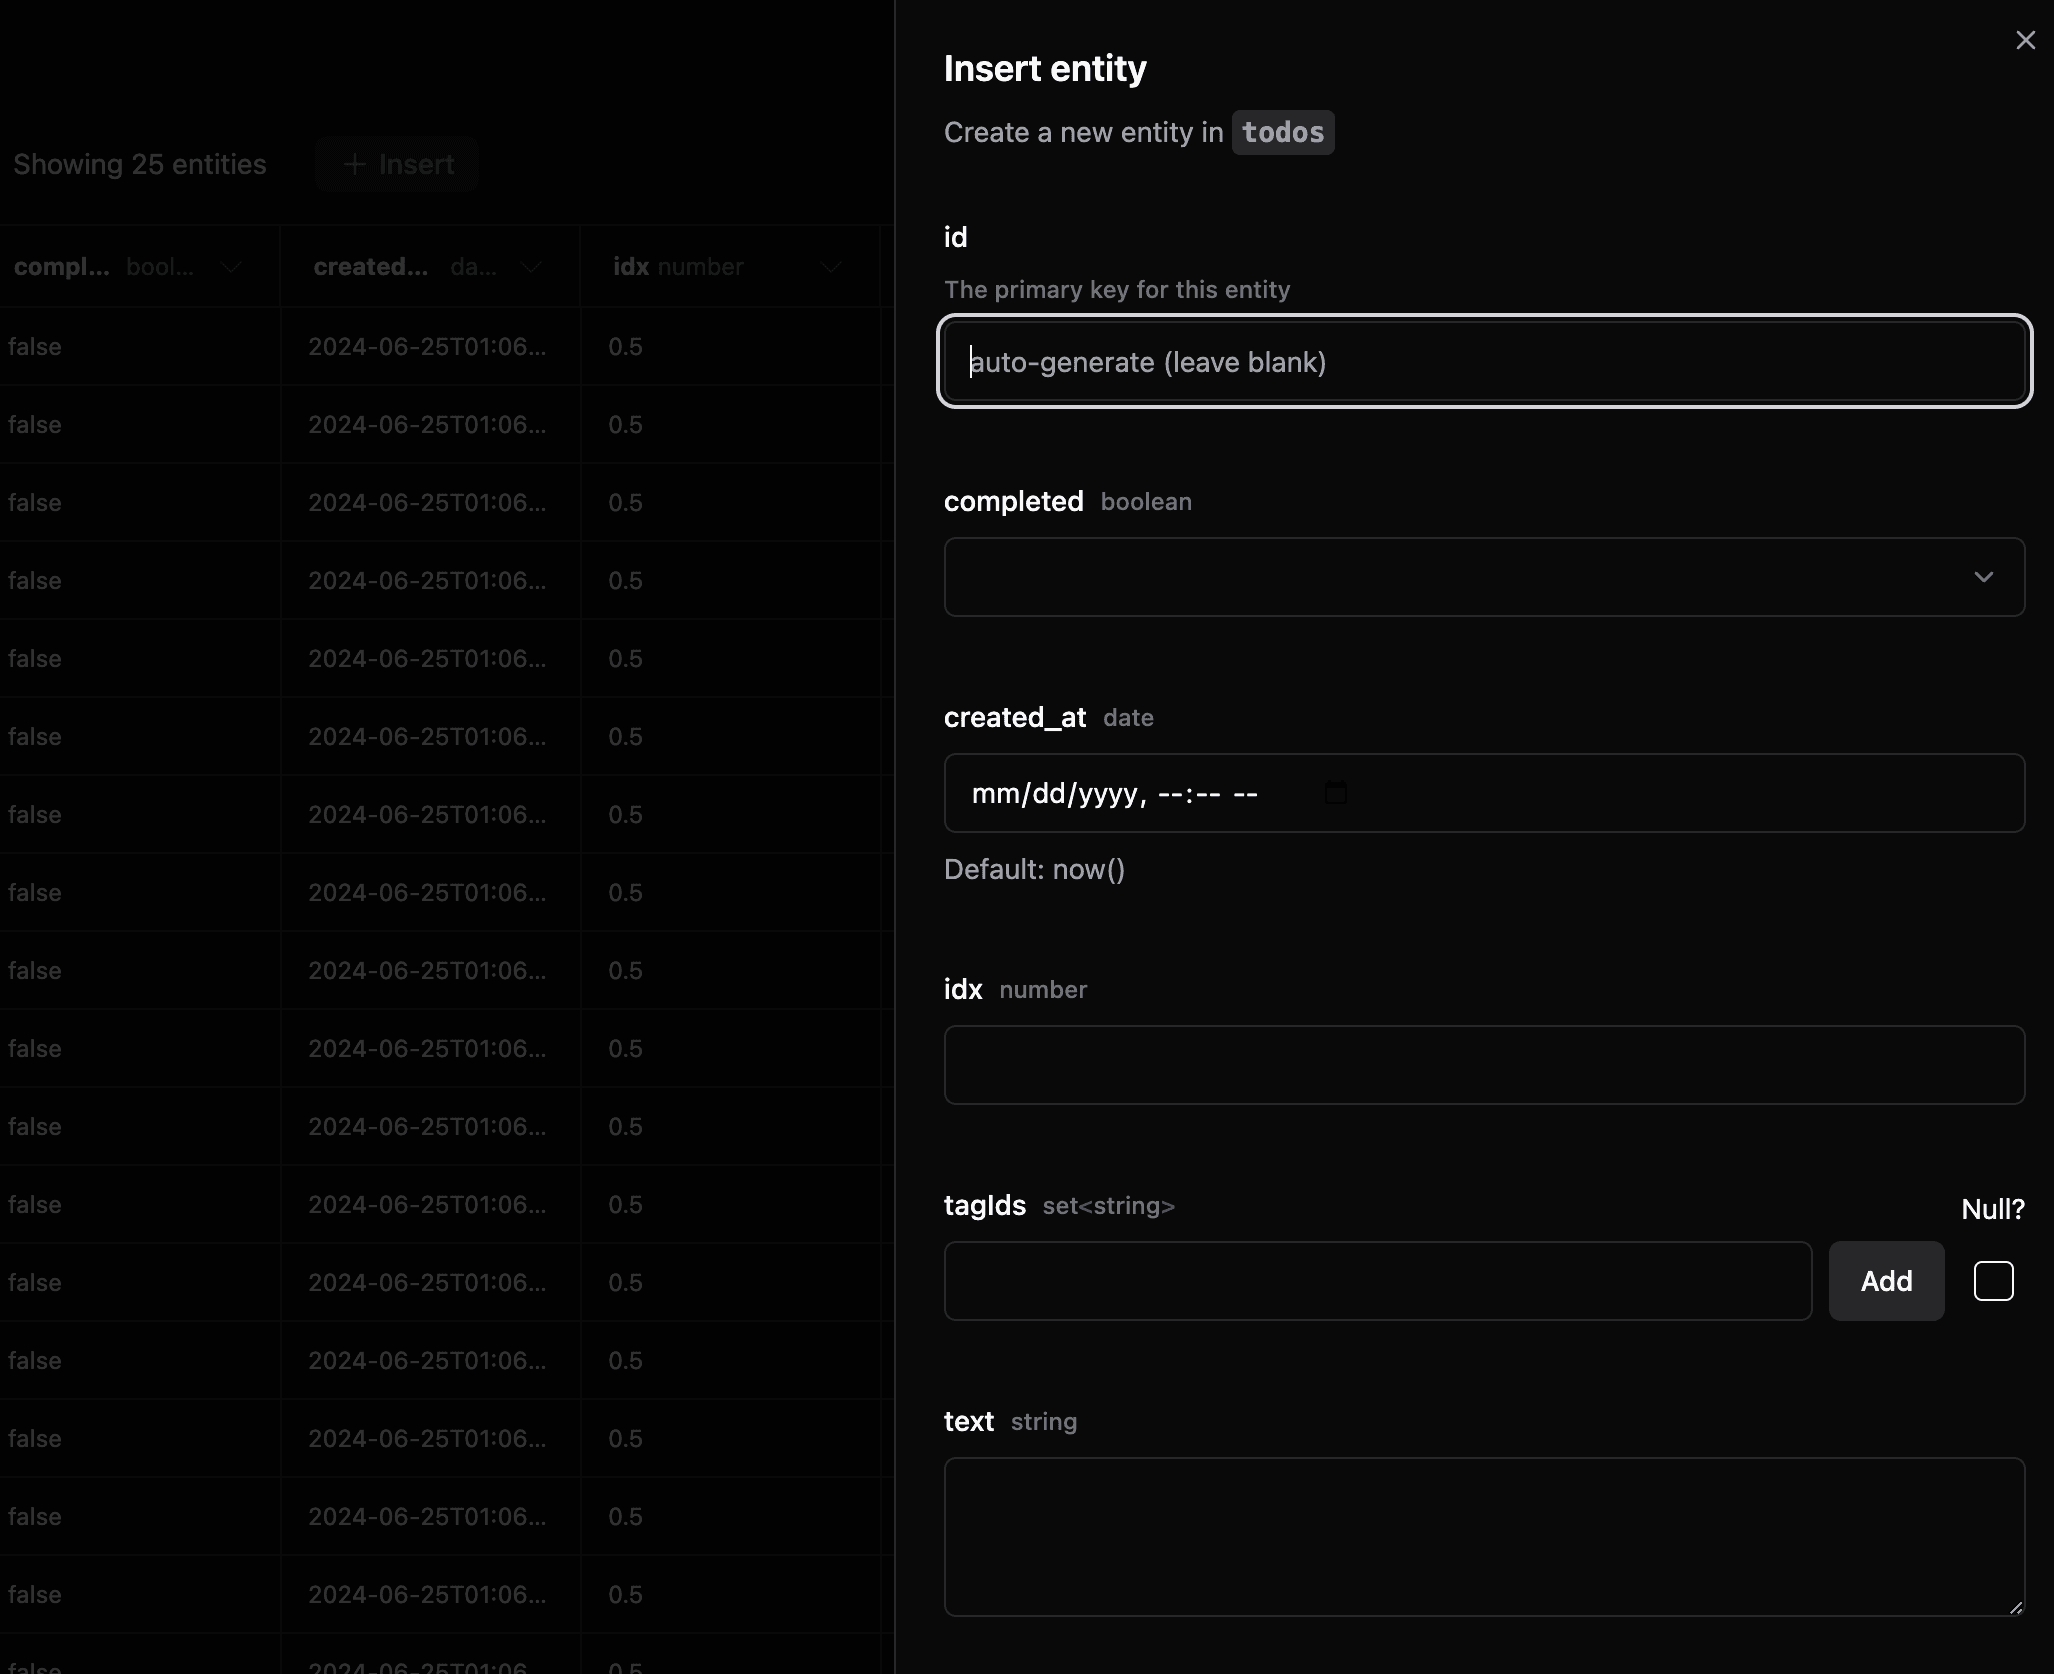Click the idx number input field
Viewport: 2054px width, 1674px height.
point(1484,1065)
